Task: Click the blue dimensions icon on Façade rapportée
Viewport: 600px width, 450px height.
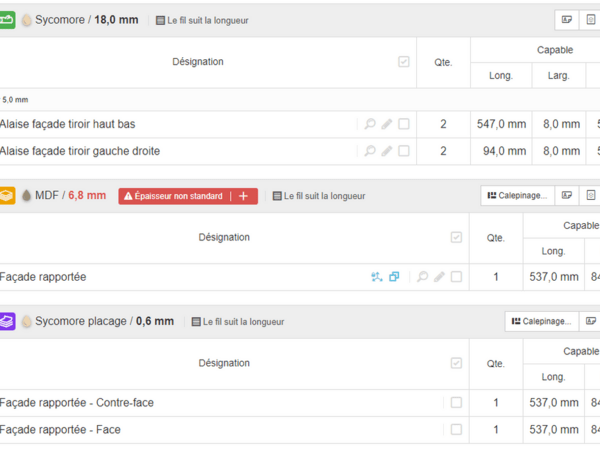Action: 376,277
